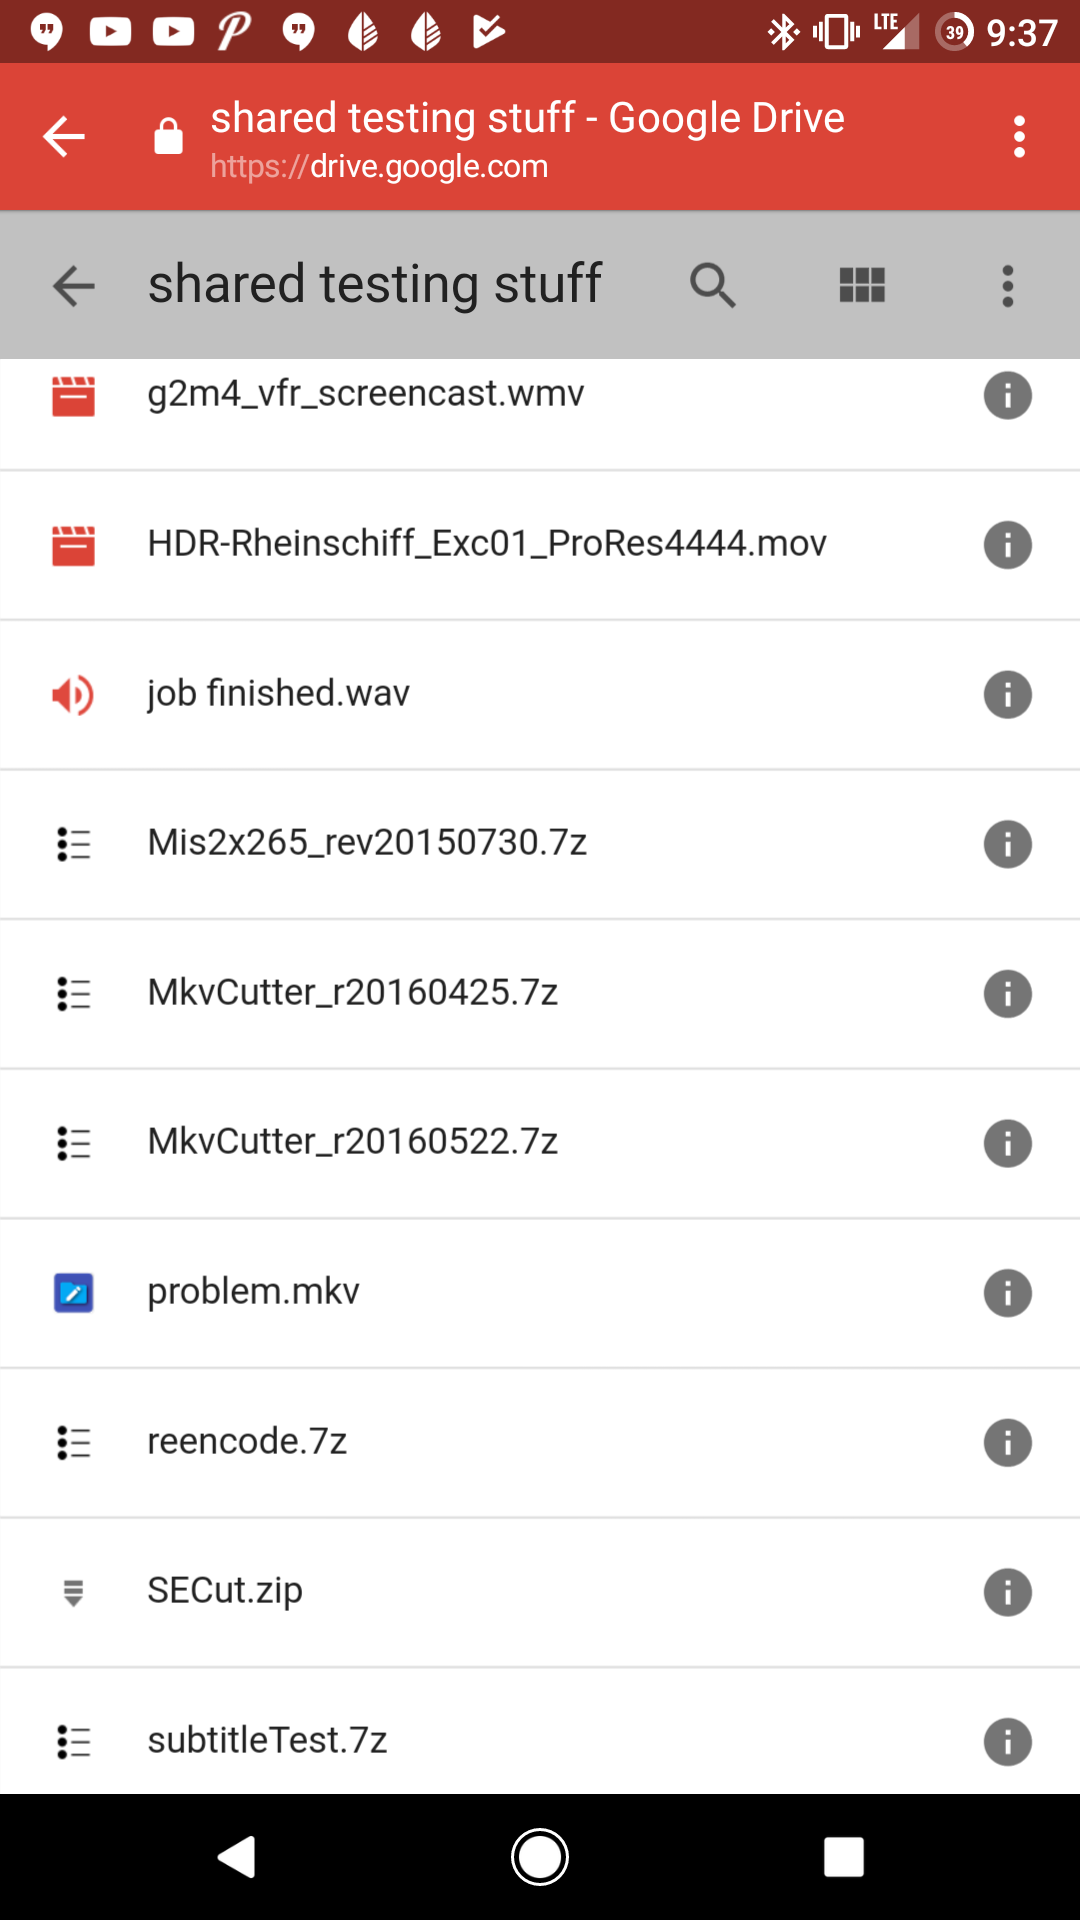The height and width of the screenshot is (1920, 1080).
Task: Open browser three-dot menu in red bar
Action: (1019, 137)
